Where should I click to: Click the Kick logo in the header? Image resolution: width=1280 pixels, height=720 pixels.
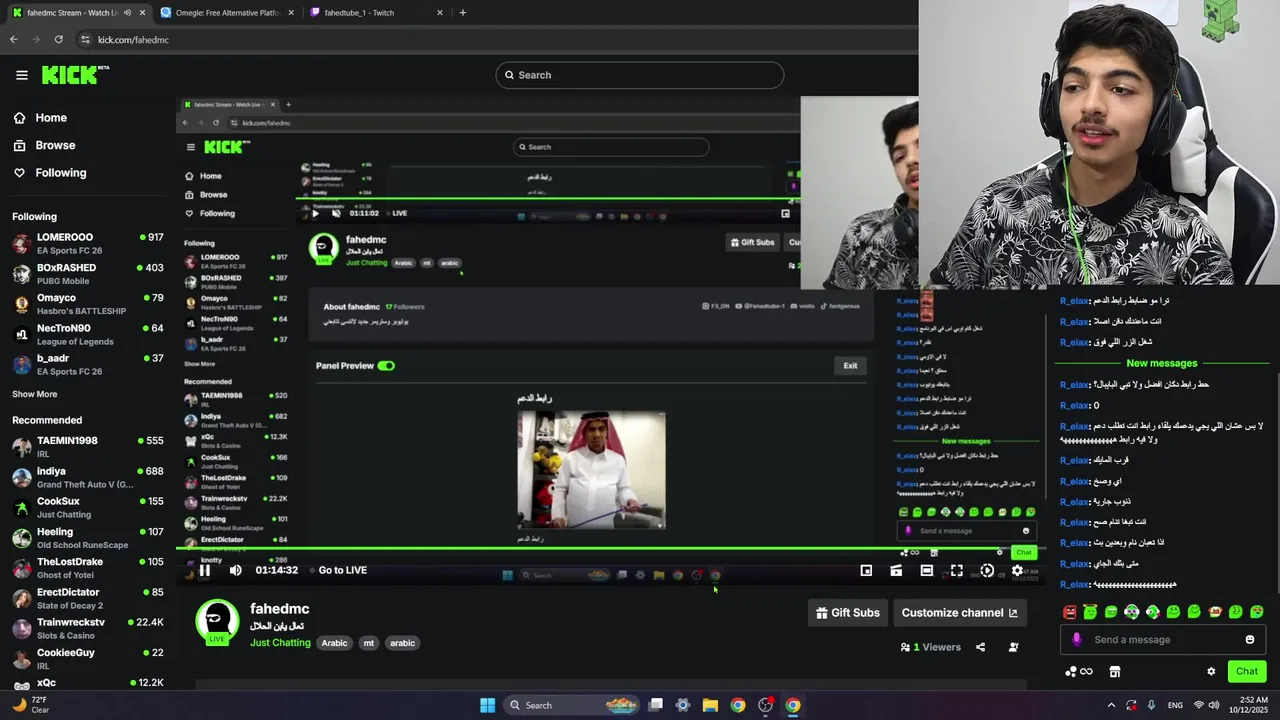tap(74, 75)
